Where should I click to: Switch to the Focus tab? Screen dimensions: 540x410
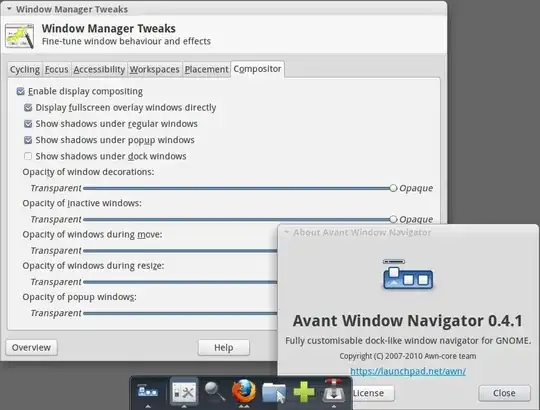(x=56, y=70)
